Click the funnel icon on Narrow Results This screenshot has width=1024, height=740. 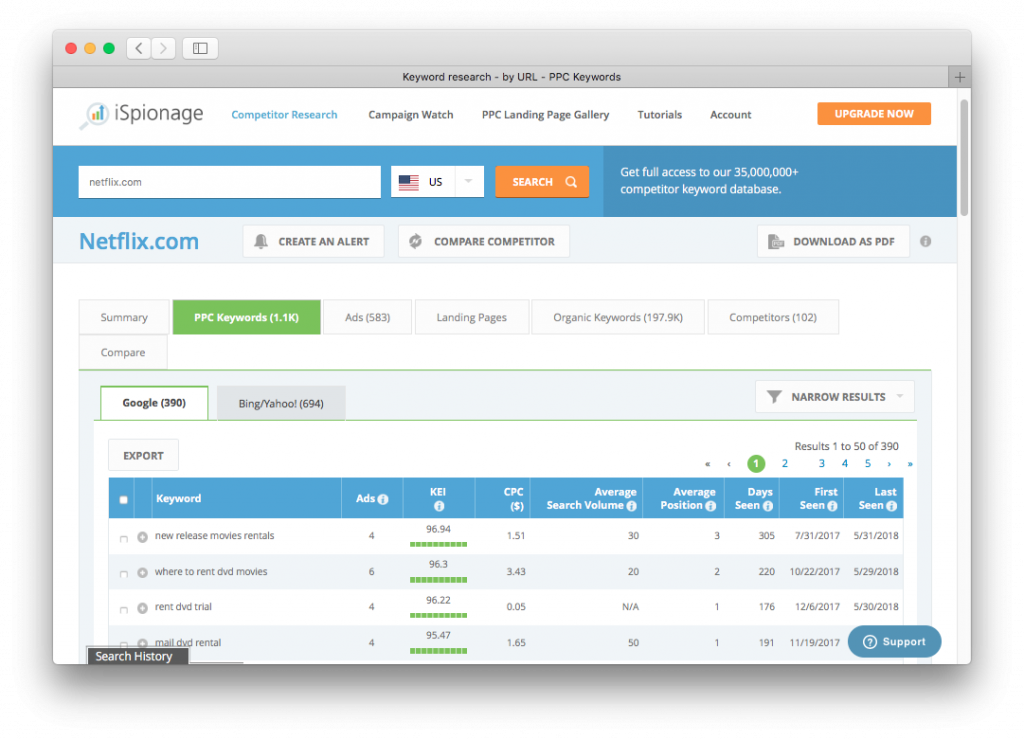point(773,396)
